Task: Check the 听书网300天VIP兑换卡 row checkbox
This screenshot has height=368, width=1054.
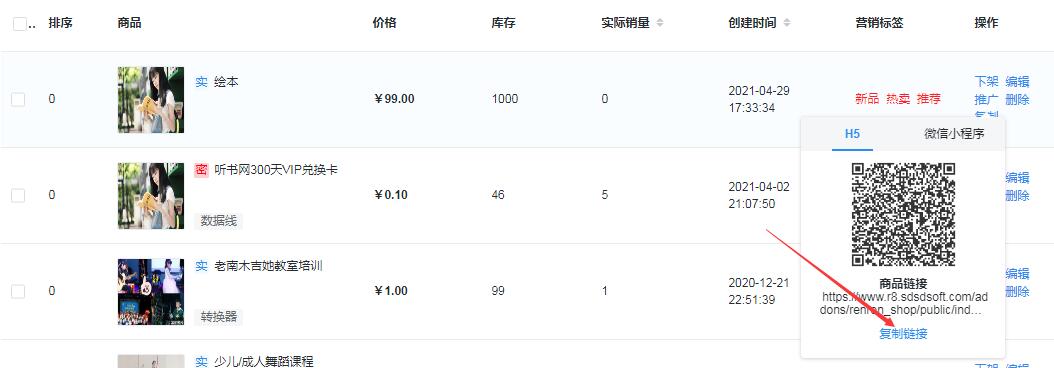Action: (x=18, y=195)
